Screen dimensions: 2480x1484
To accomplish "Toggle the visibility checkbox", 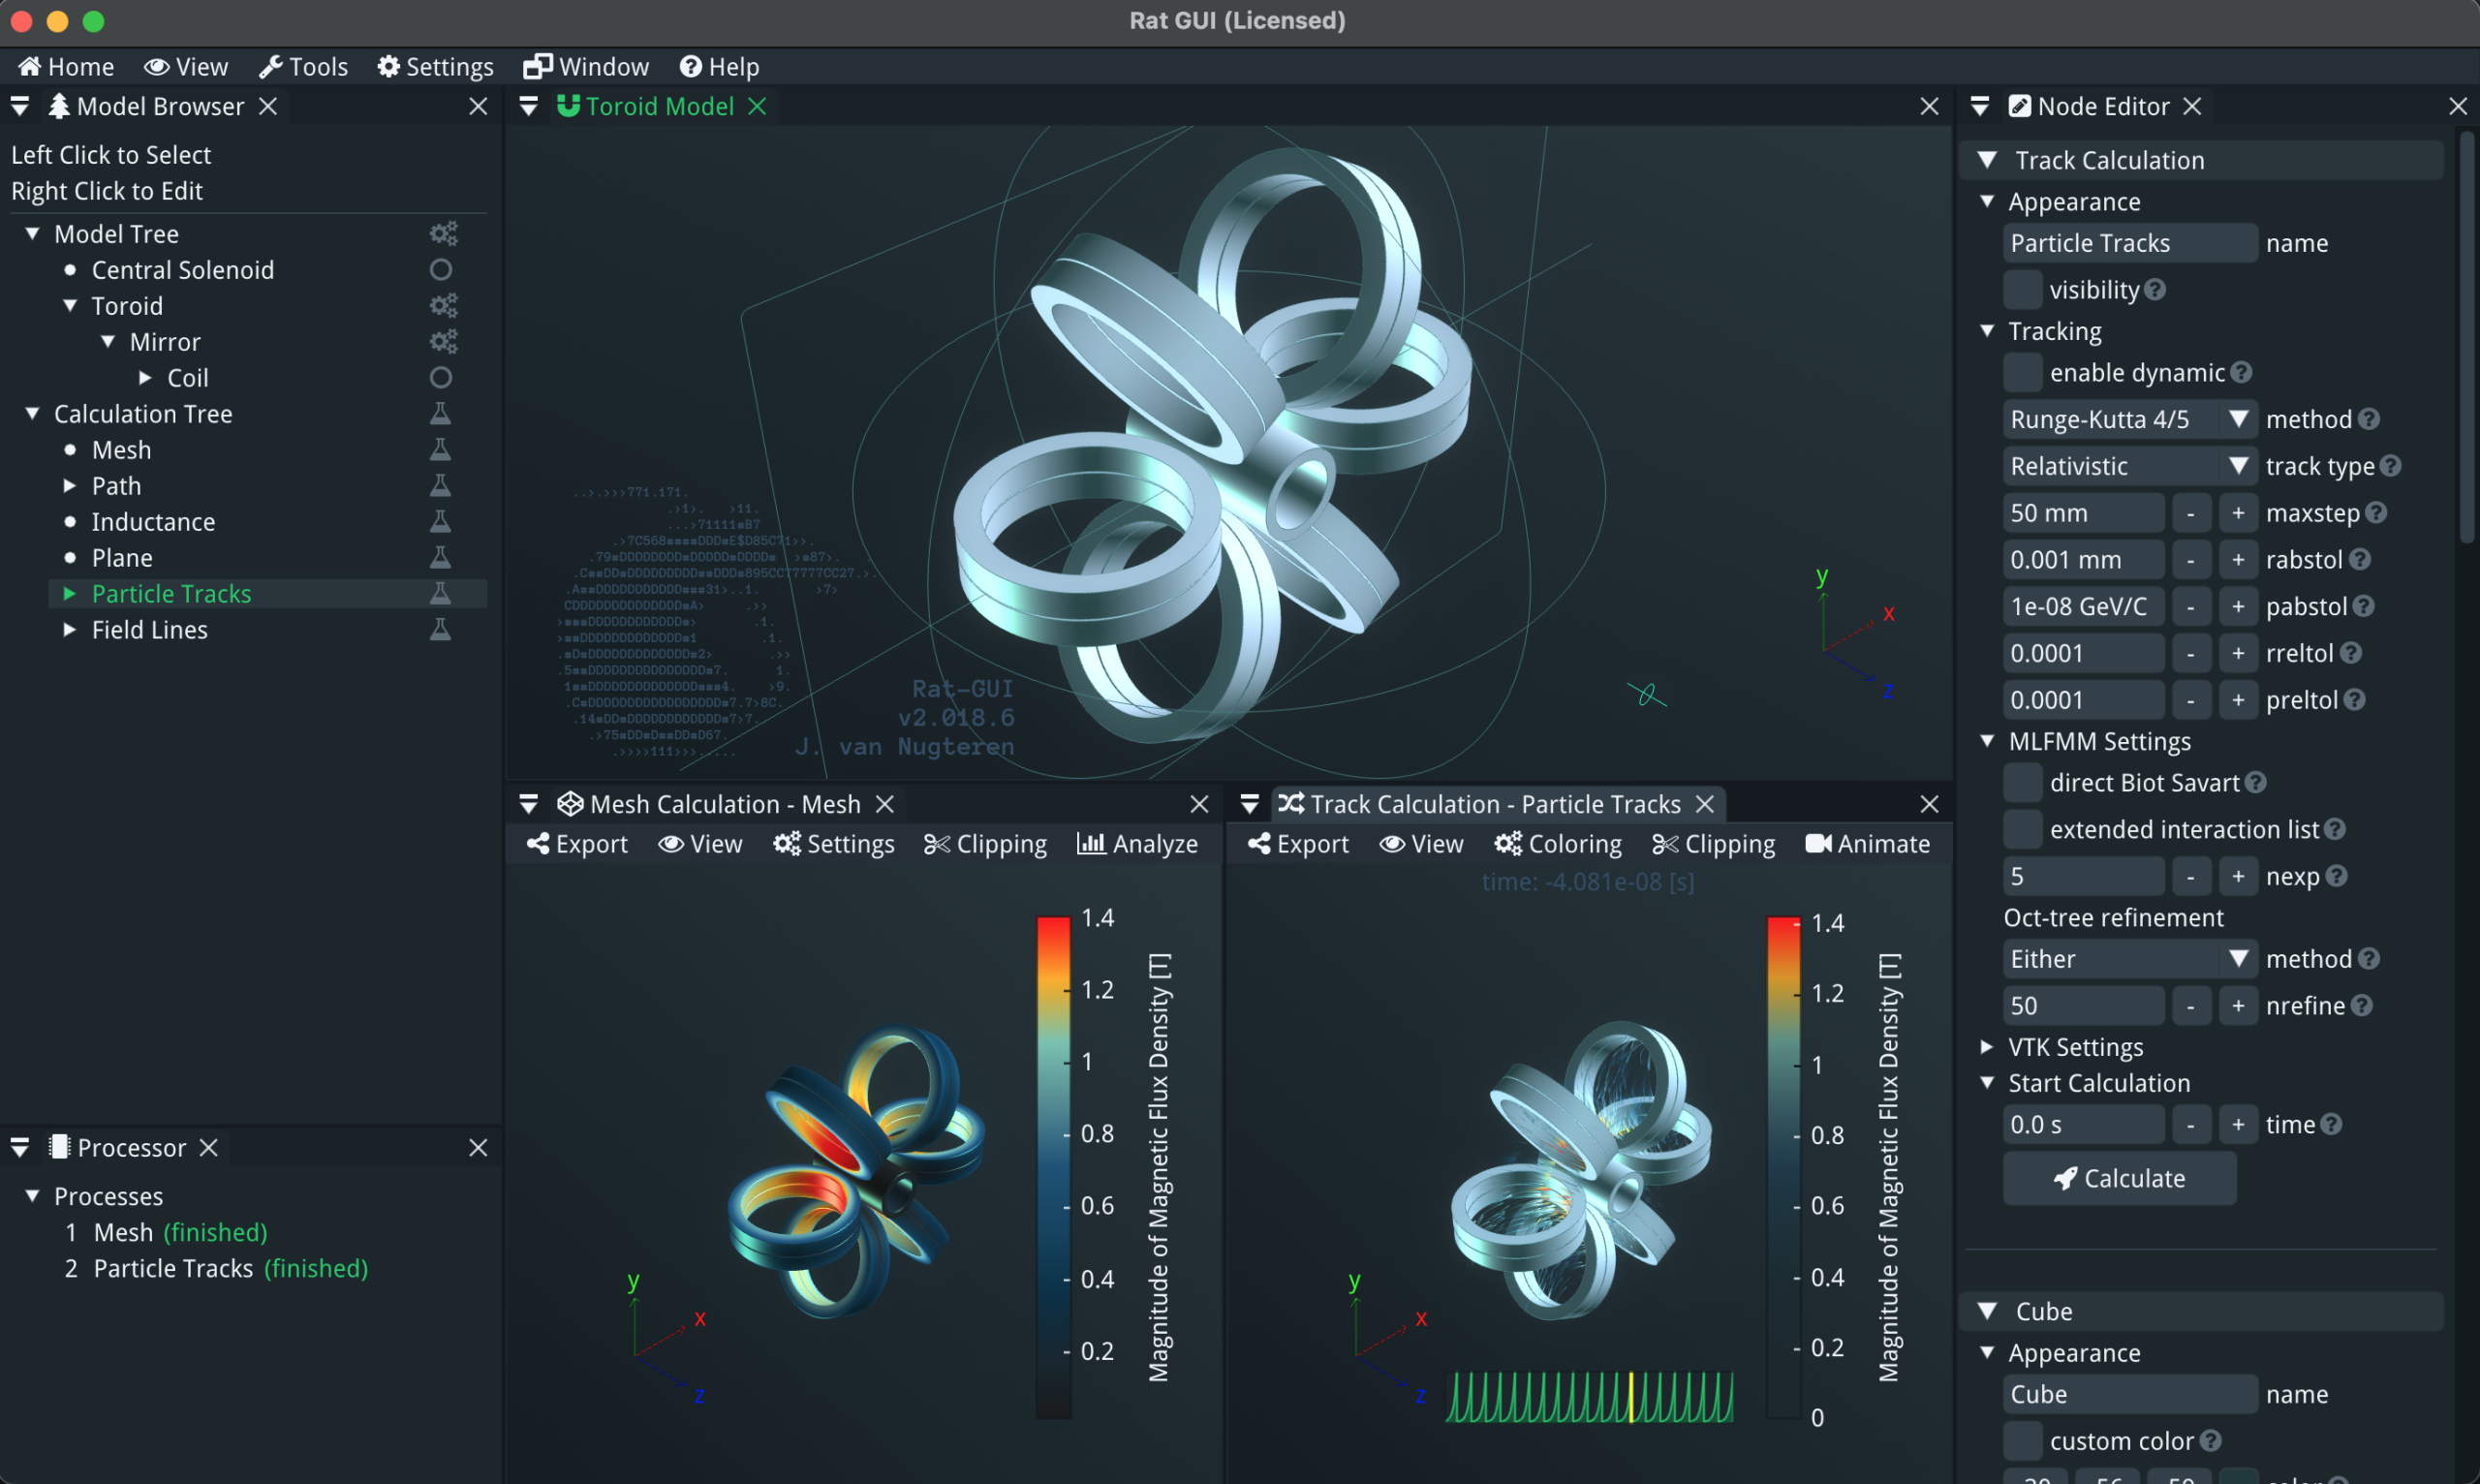I will pyautogui.click(x=2022, y=290).
